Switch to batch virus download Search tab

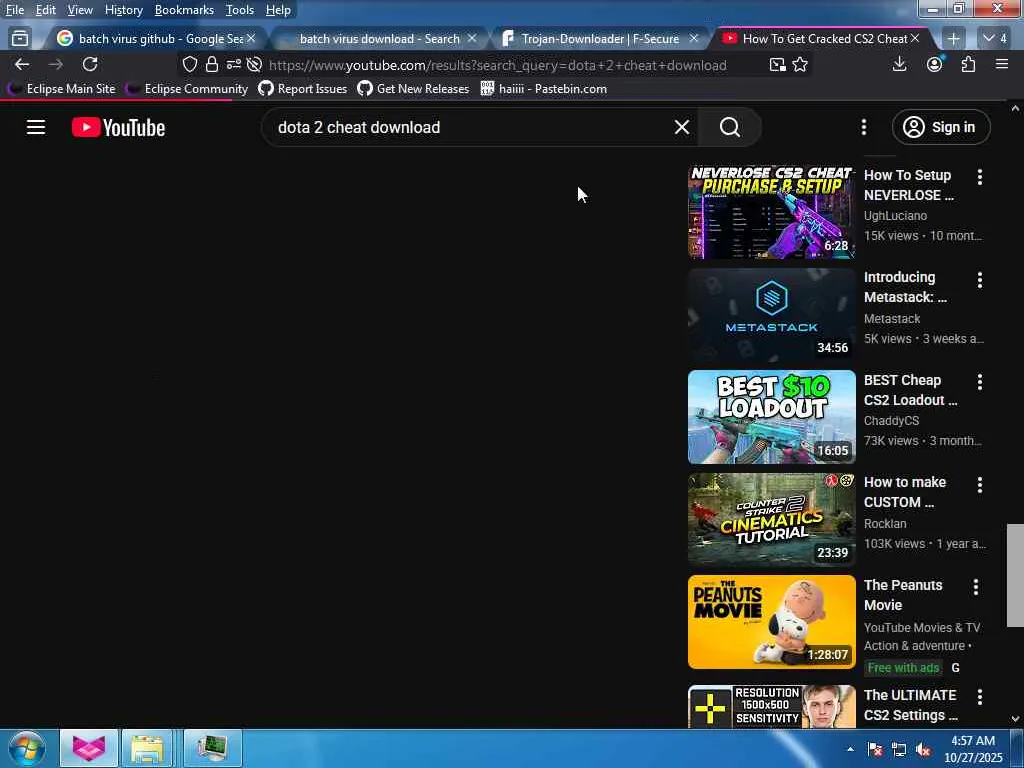click(379, 39)
